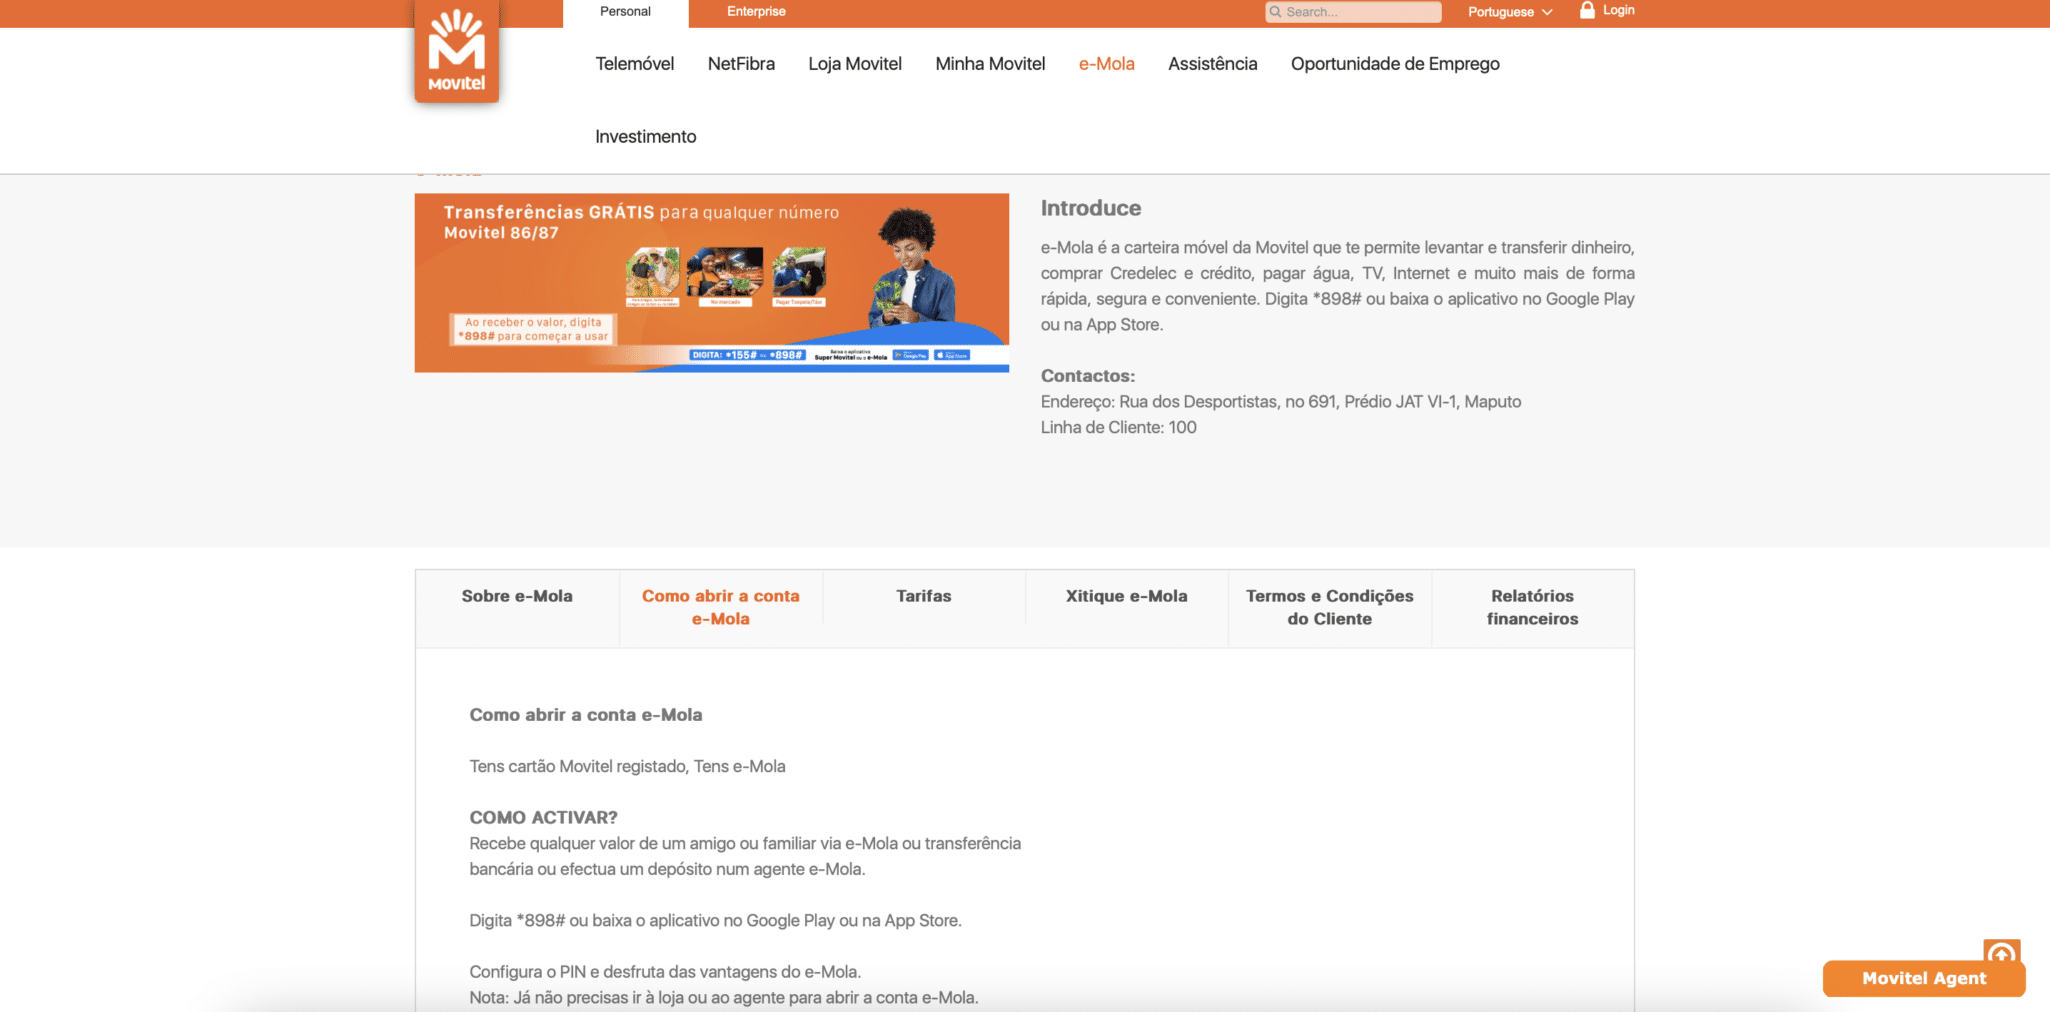Viewport: 2050px width, 1012px height.
Task: Select the Personal tab
Action: pos(625,12)
